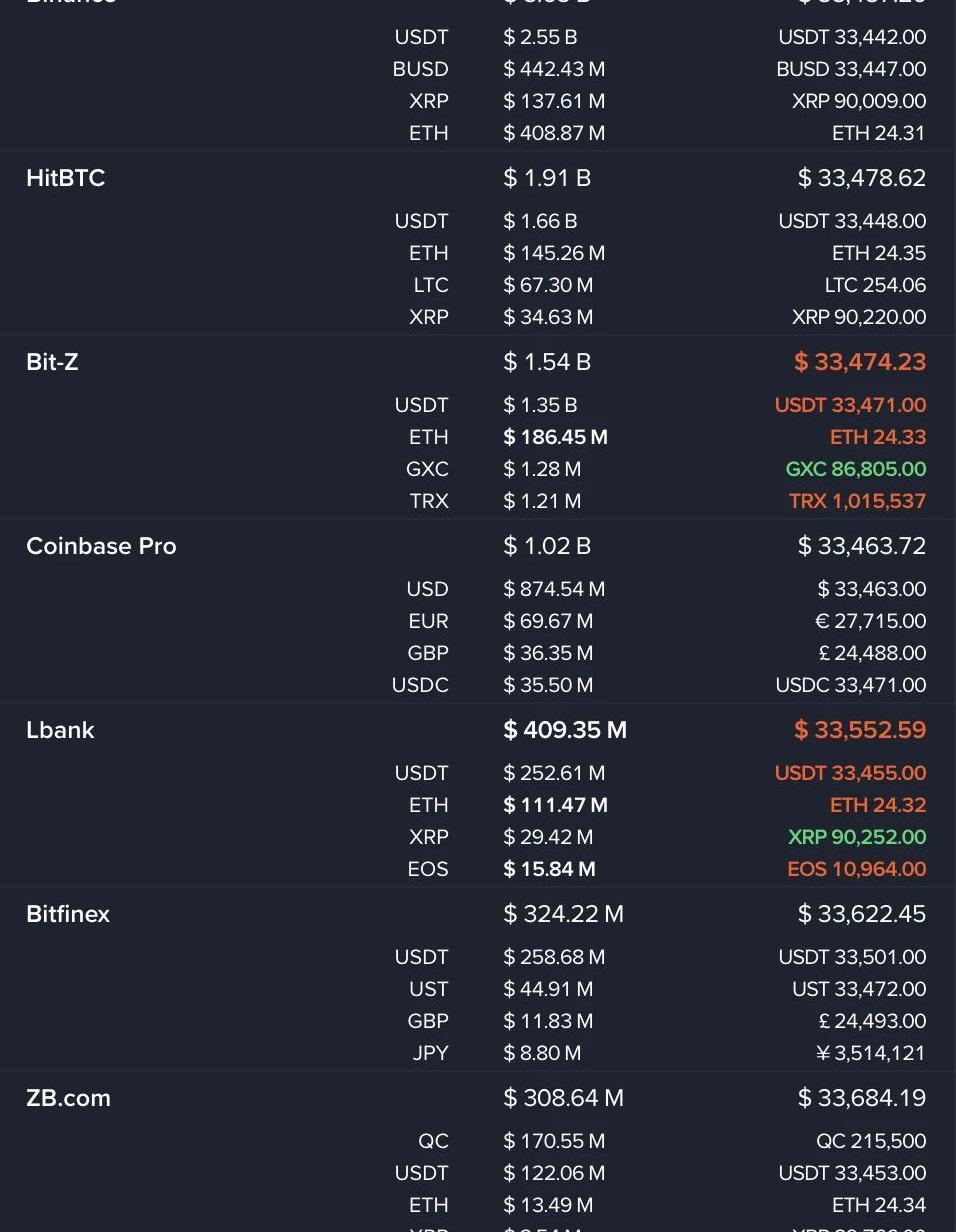Click the ¥ 3,514,121 Bitfinex price
956x1232 pixels.
tap(871, 1053)
